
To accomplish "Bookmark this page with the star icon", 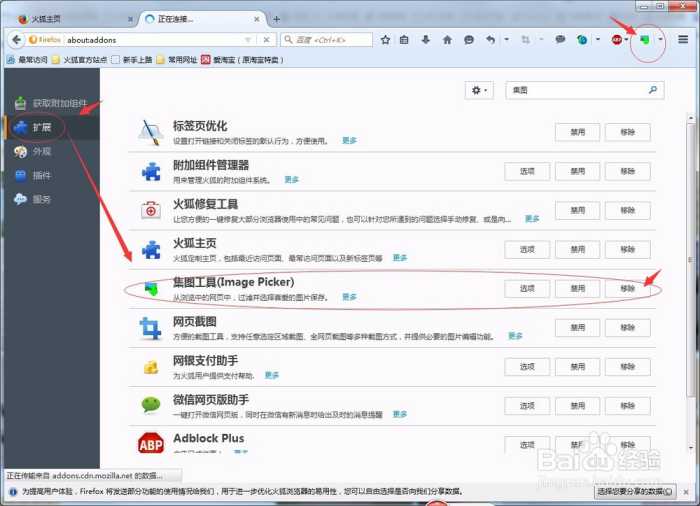I will pyautogui.click(x=385, y=40).
